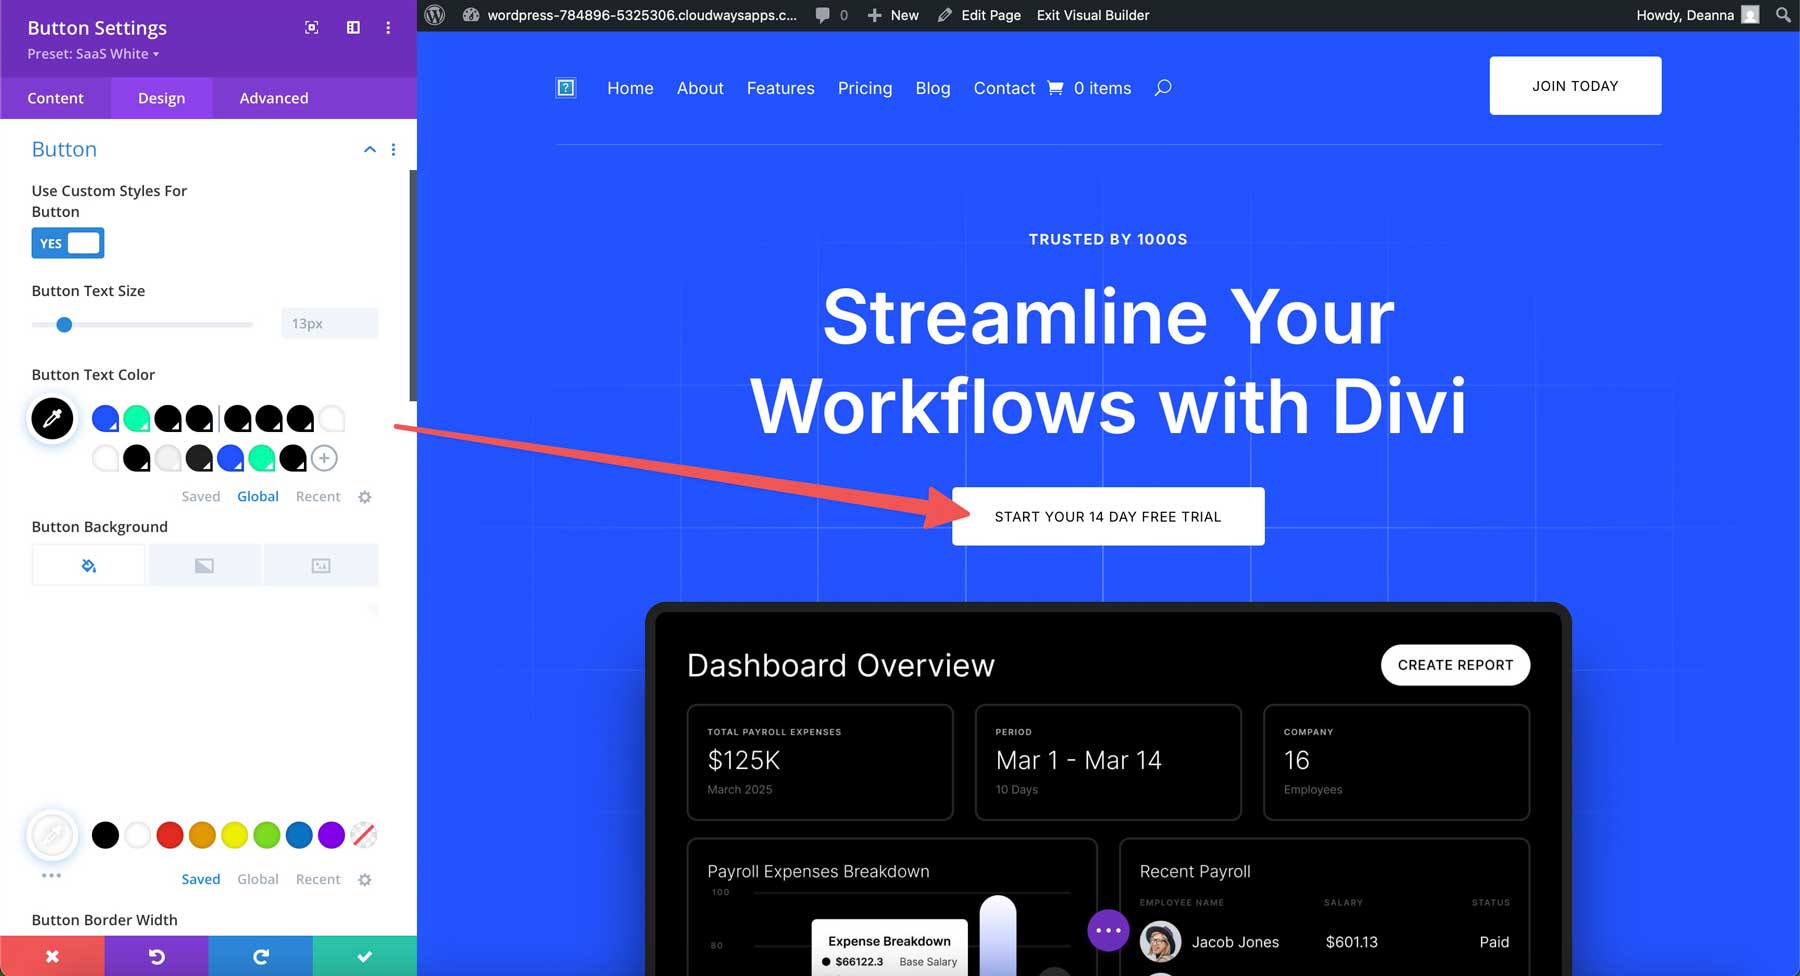Switch Button Background to gradient mode
Image resolution: width=1800 pixels, height=976 pixels.
point(204,564)
